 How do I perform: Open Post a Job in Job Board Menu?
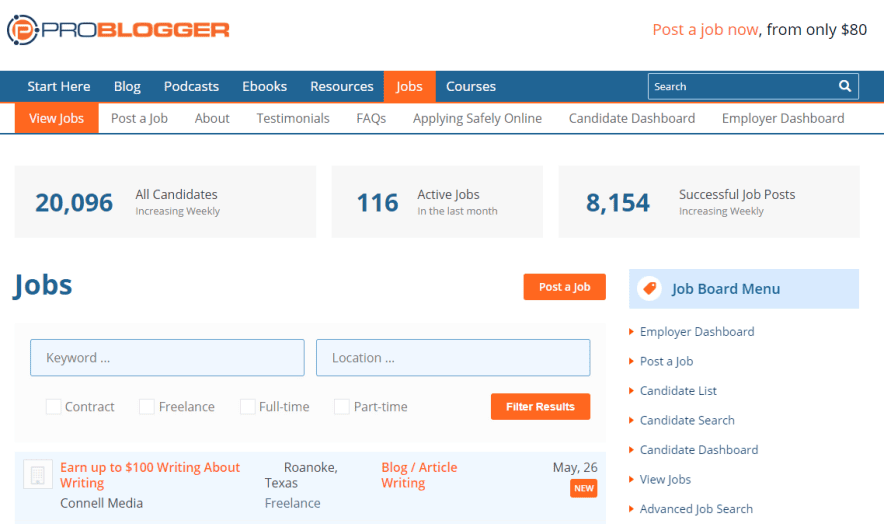pyautogui.click(x=666, y=361)
